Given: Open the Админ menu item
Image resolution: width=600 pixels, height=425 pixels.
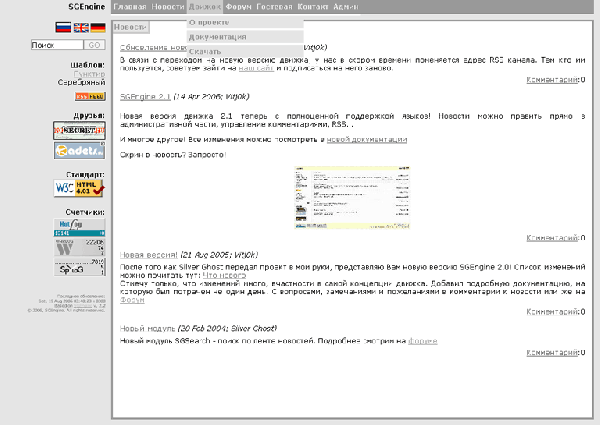Looking at the screenshot, I should click(346, 7).
